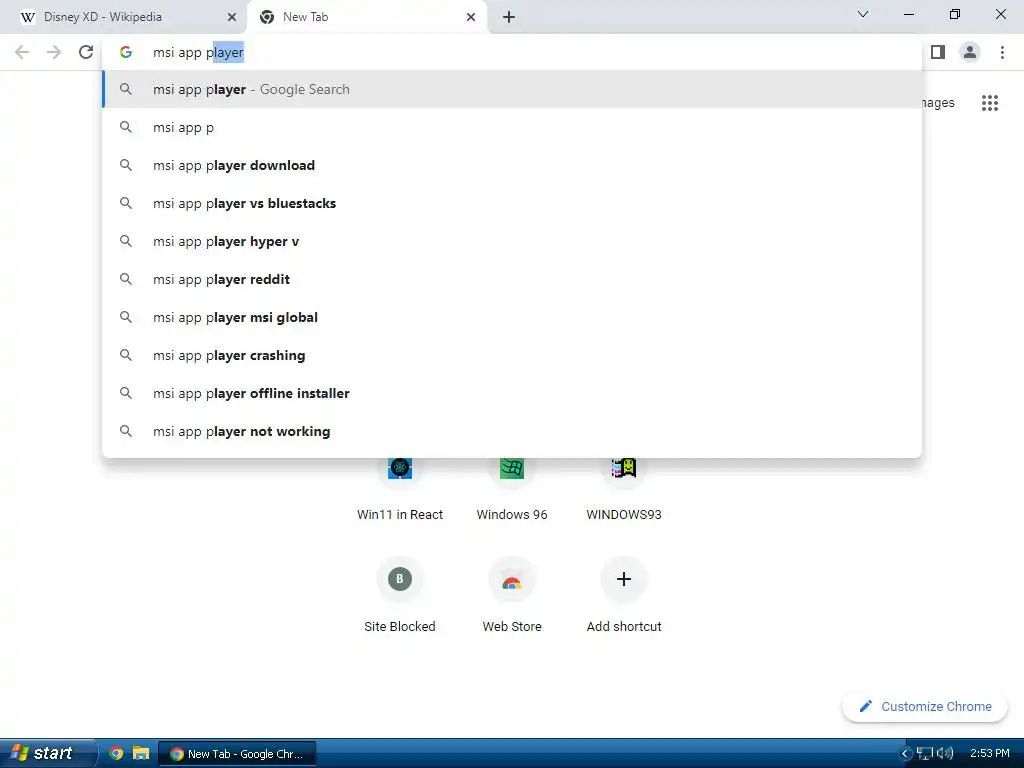Open the Chrome profile avatar
The image size is (1024, 768).
[970, 52]
